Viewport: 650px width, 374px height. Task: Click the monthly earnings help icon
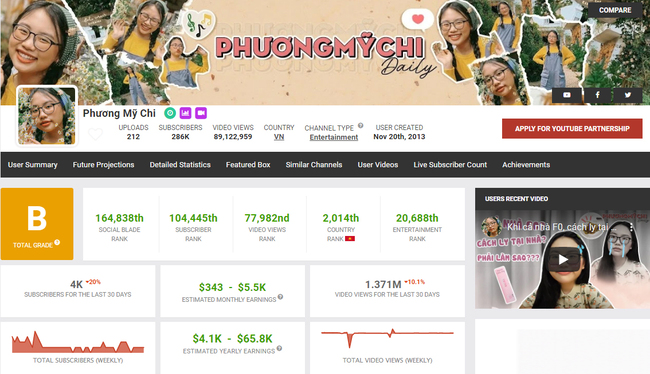click(x=280, y=296)
